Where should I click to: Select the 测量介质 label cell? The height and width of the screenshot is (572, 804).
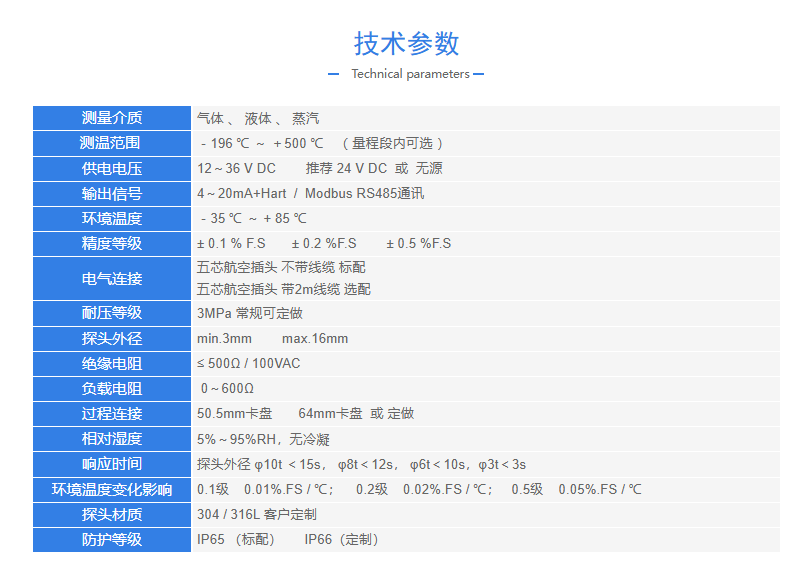point(112,118)
